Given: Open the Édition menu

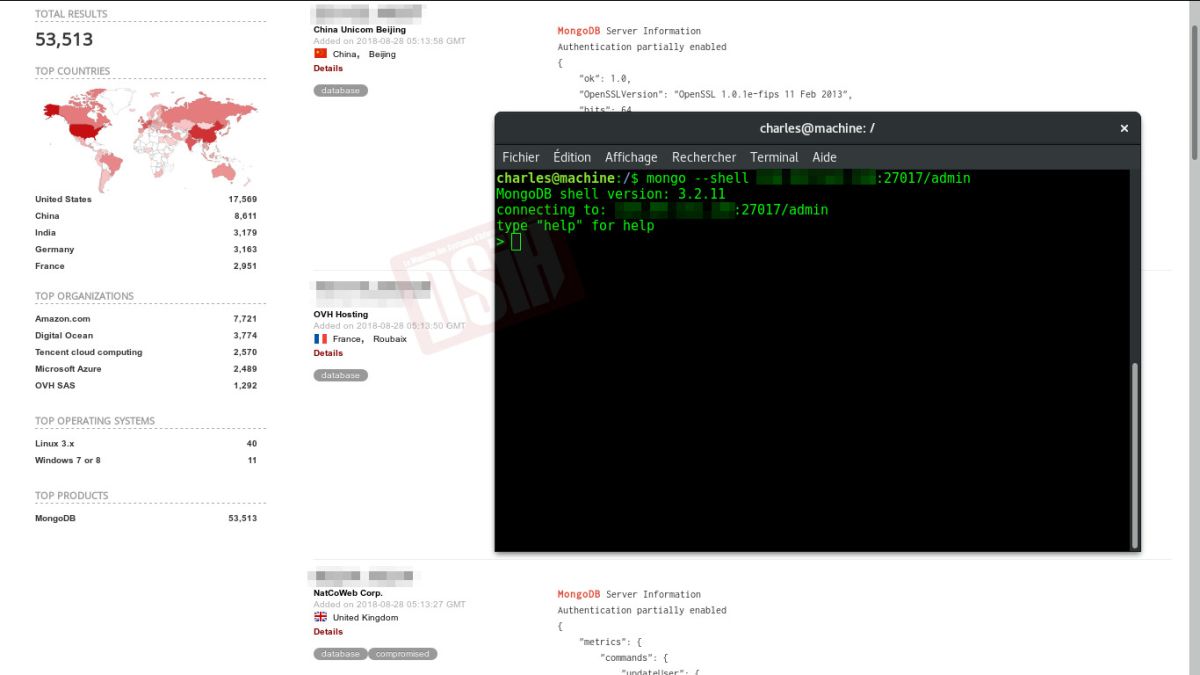Looking at the screenshot, I should (x=572, y=158).
